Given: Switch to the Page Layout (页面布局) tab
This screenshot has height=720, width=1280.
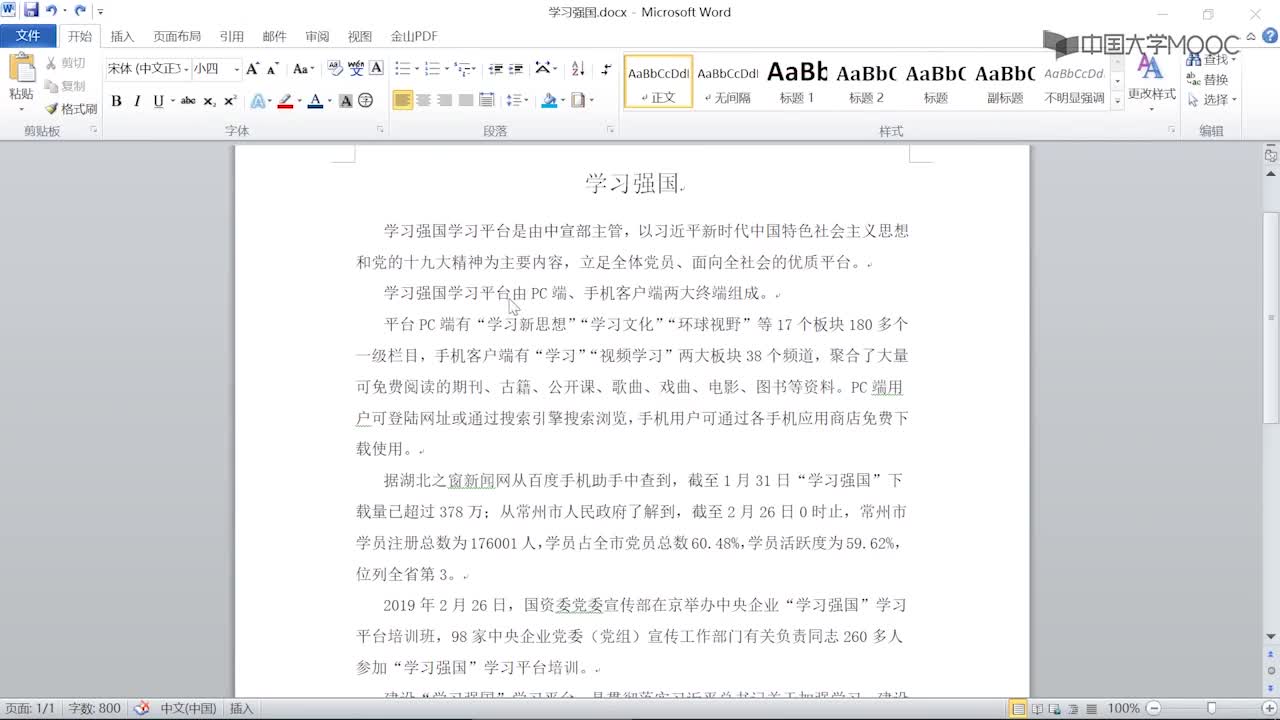Looking at the screenshot, I should point(177,36).
